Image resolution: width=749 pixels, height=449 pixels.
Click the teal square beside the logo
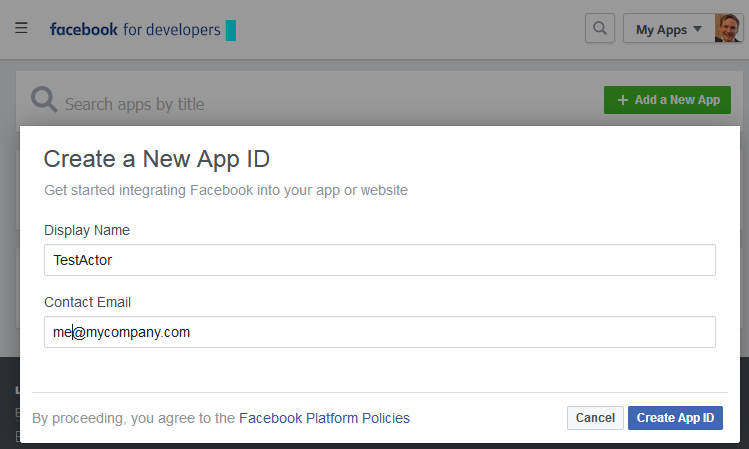point(231,30)
